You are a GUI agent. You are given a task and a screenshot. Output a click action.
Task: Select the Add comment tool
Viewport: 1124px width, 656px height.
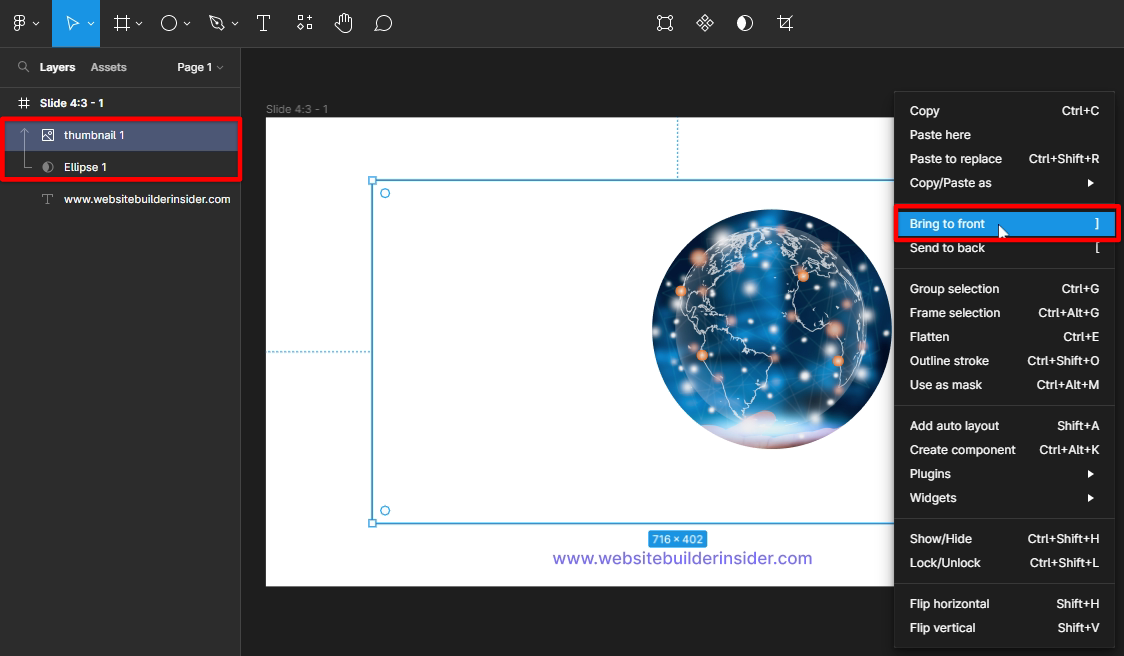click(383, 23)
